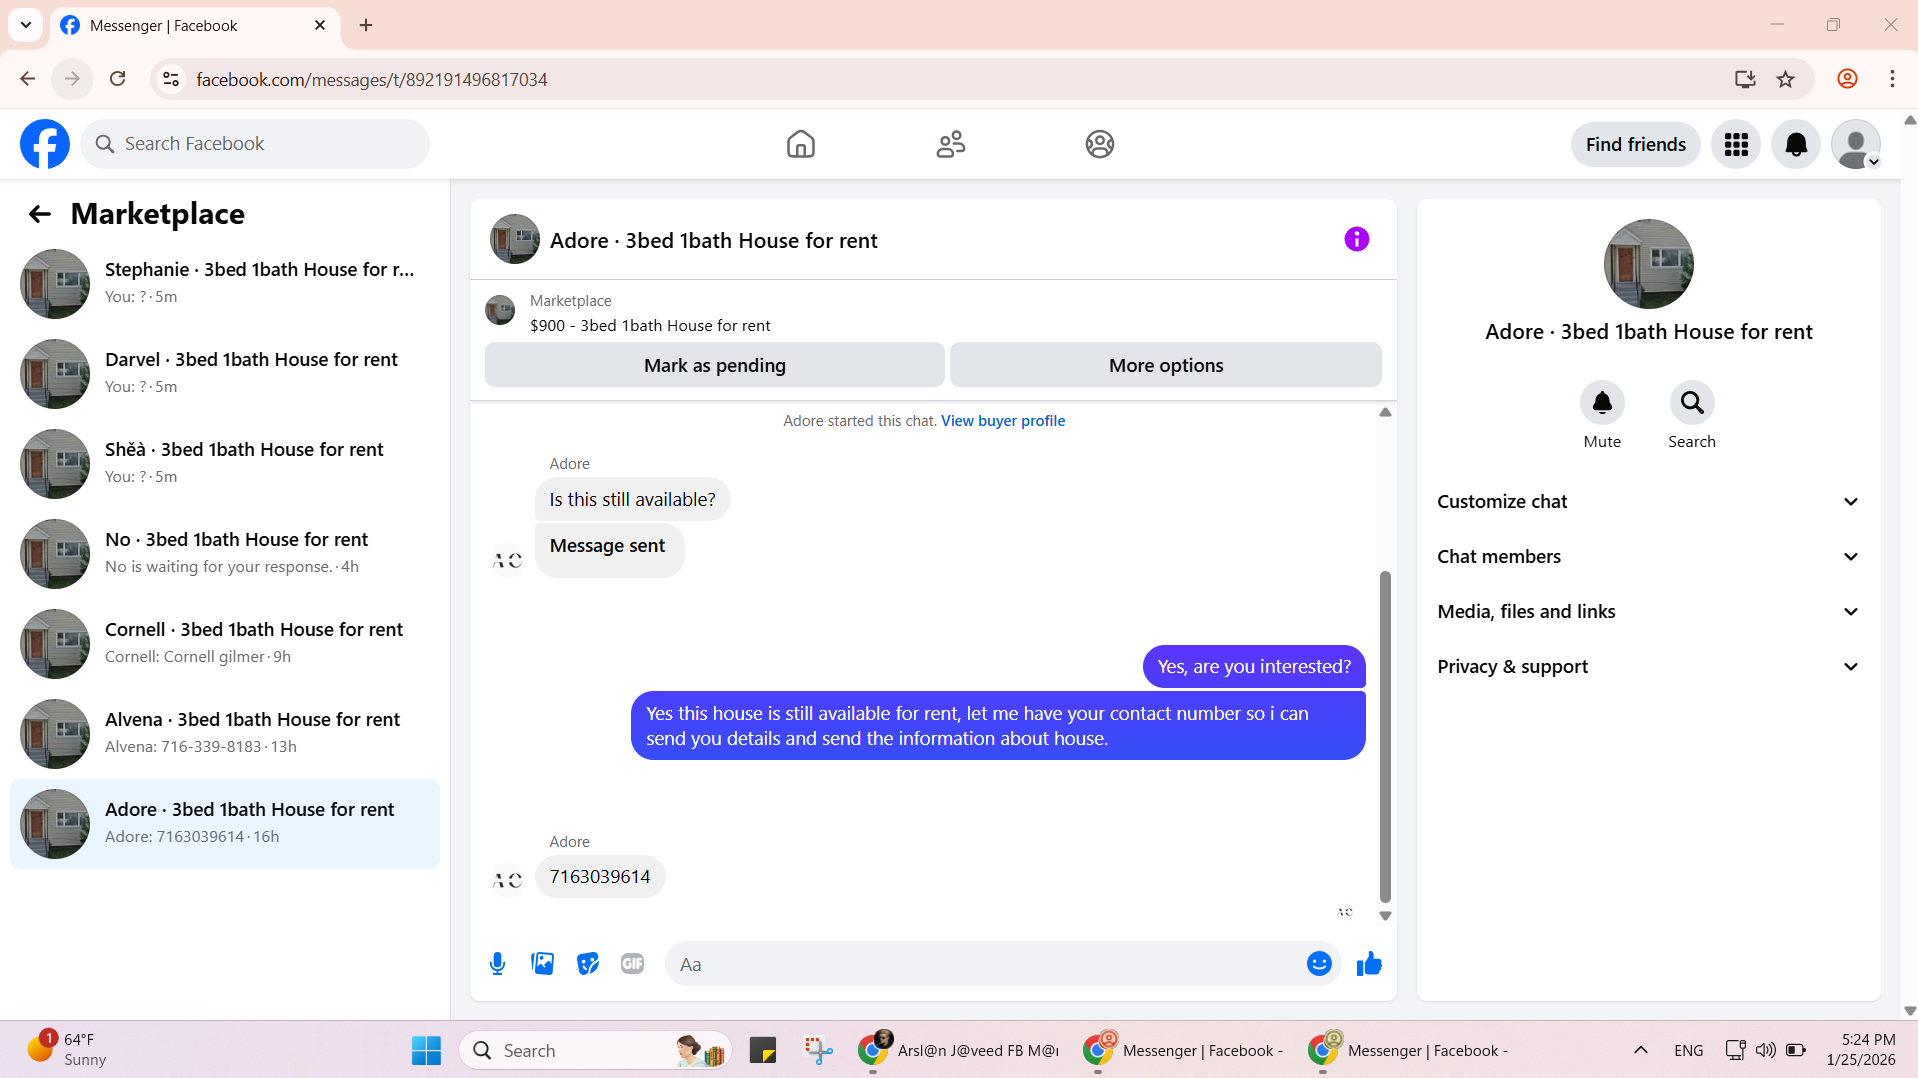This screenshot has height=1078, width=1918.
Task: Reload the page in browser
Action: [x=117, y=79]
